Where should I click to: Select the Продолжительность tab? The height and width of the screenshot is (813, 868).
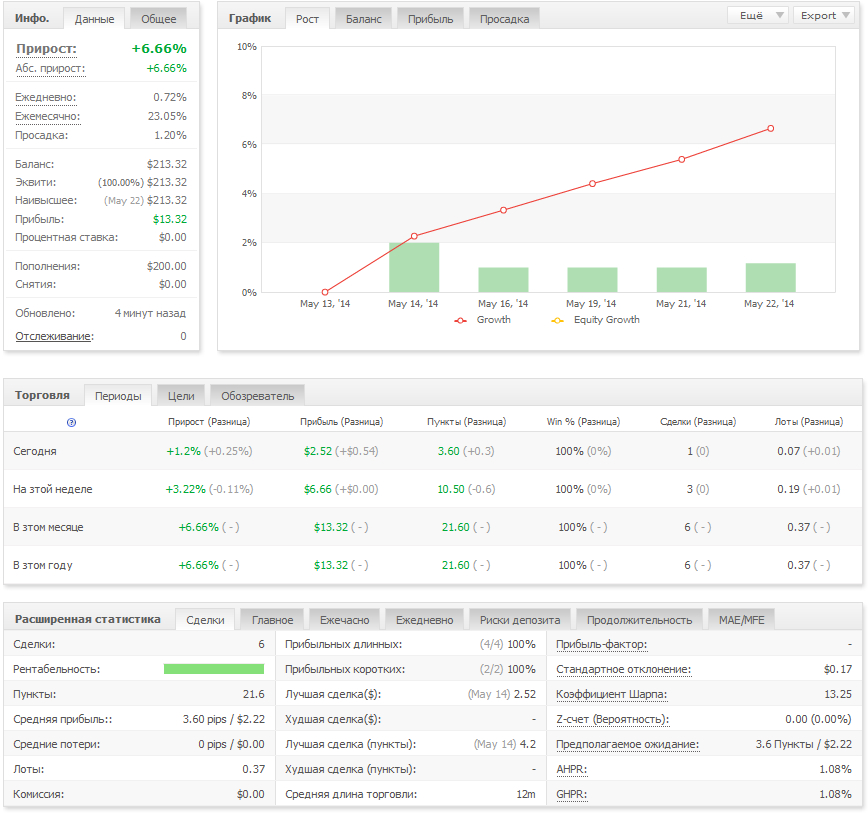(x=639, y=620)
